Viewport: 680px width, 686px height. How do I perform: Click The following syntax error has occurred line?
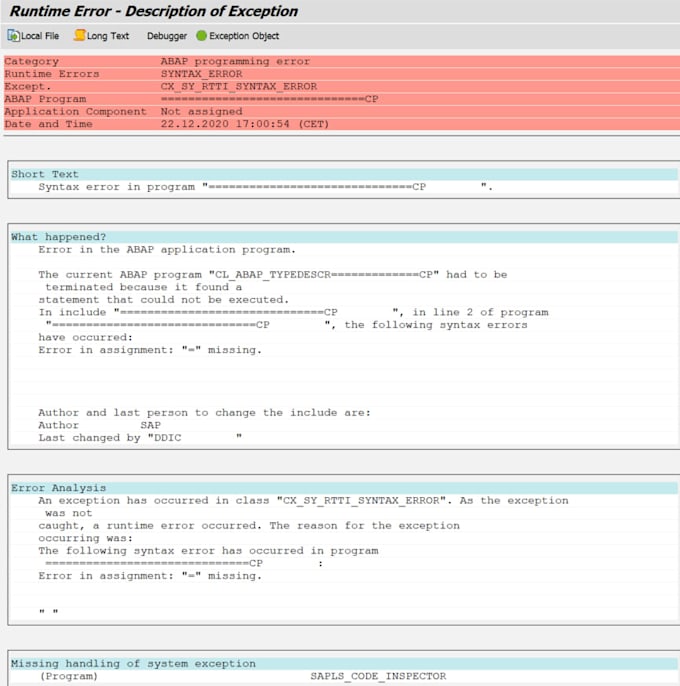208,551
